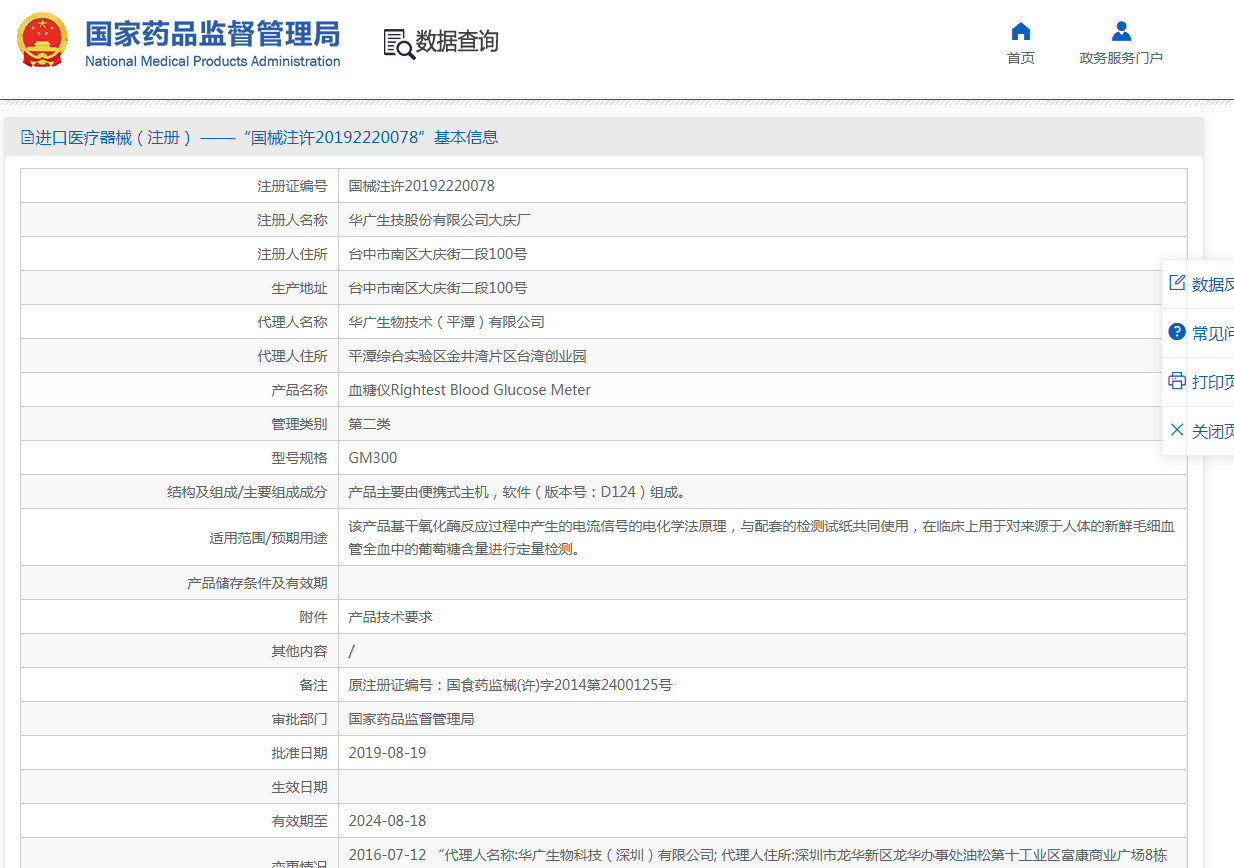
Task: Click agent address 平潭综合实验区金井湾片区台湾创业园
Action: [467, 356]
